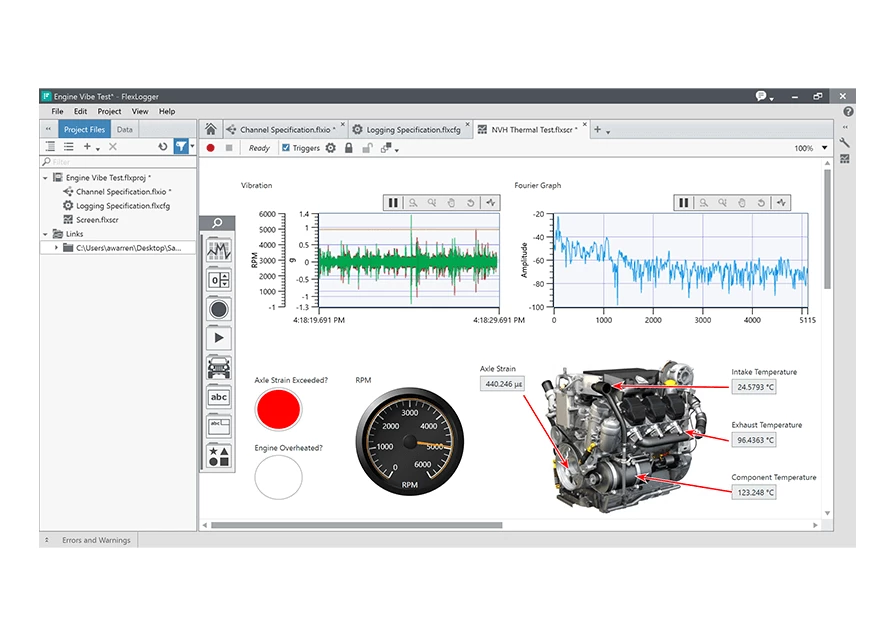The width and height of the screenshot is (895, 636).
Task: Choose the abc text label palette icon
Action: (218, 397)
